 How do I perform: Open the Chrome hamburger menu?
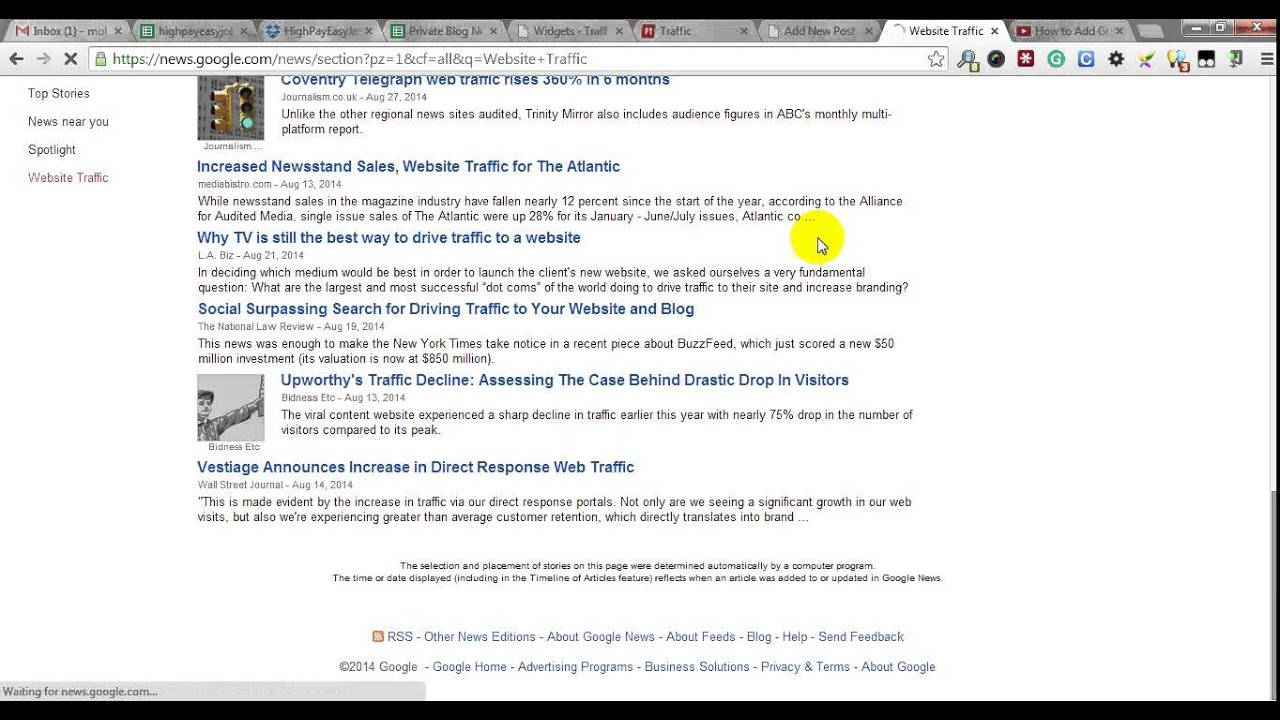click(1267, 59)
